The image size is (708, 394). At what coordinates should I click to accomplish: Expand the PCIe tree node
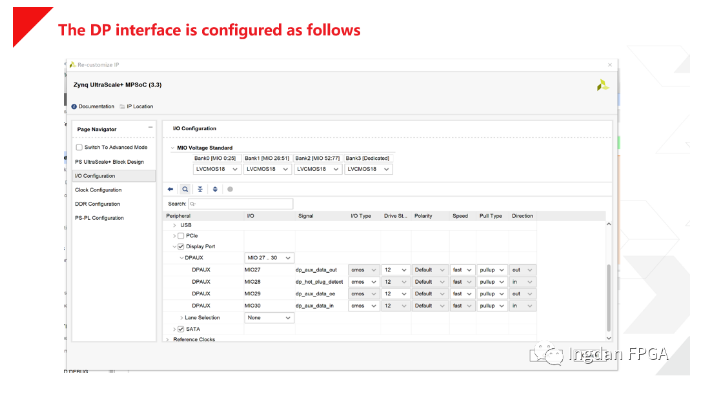coord(174,236)
